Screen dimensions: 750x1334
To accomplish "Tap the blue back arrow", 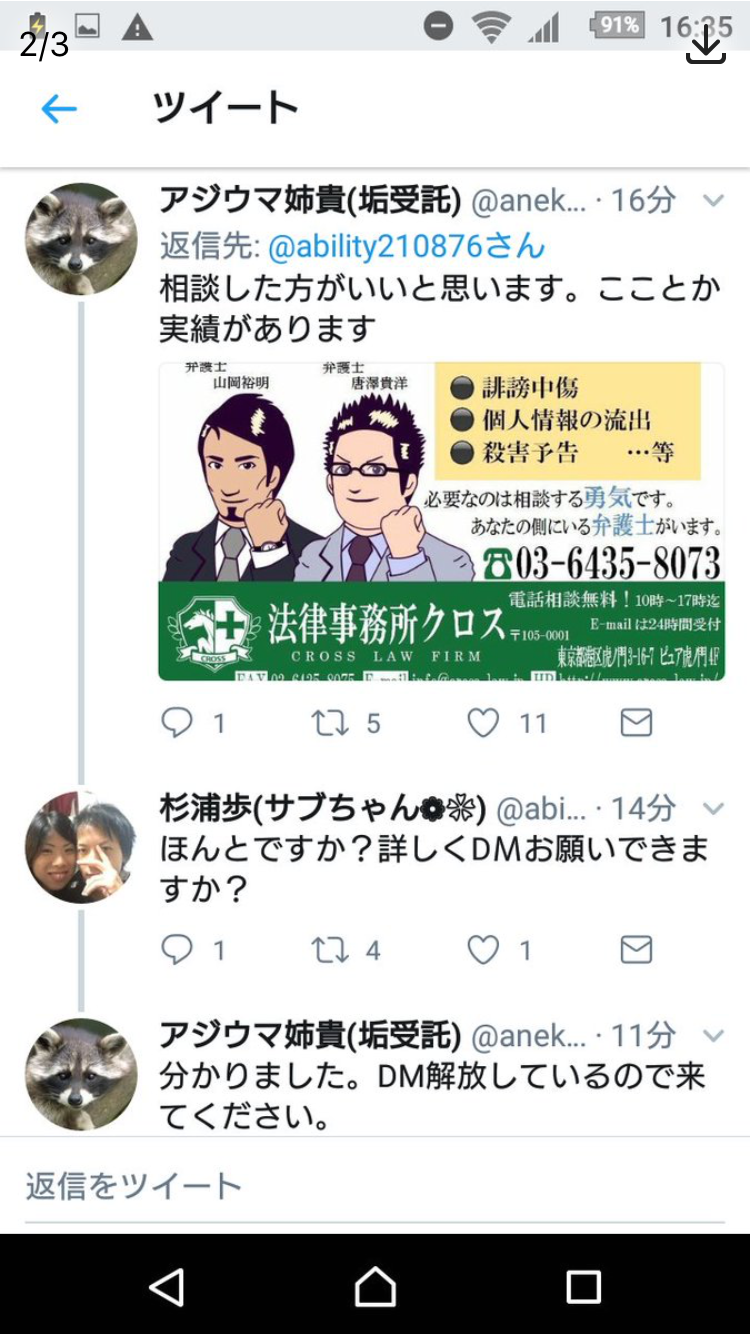I will (x=59, y=109).
